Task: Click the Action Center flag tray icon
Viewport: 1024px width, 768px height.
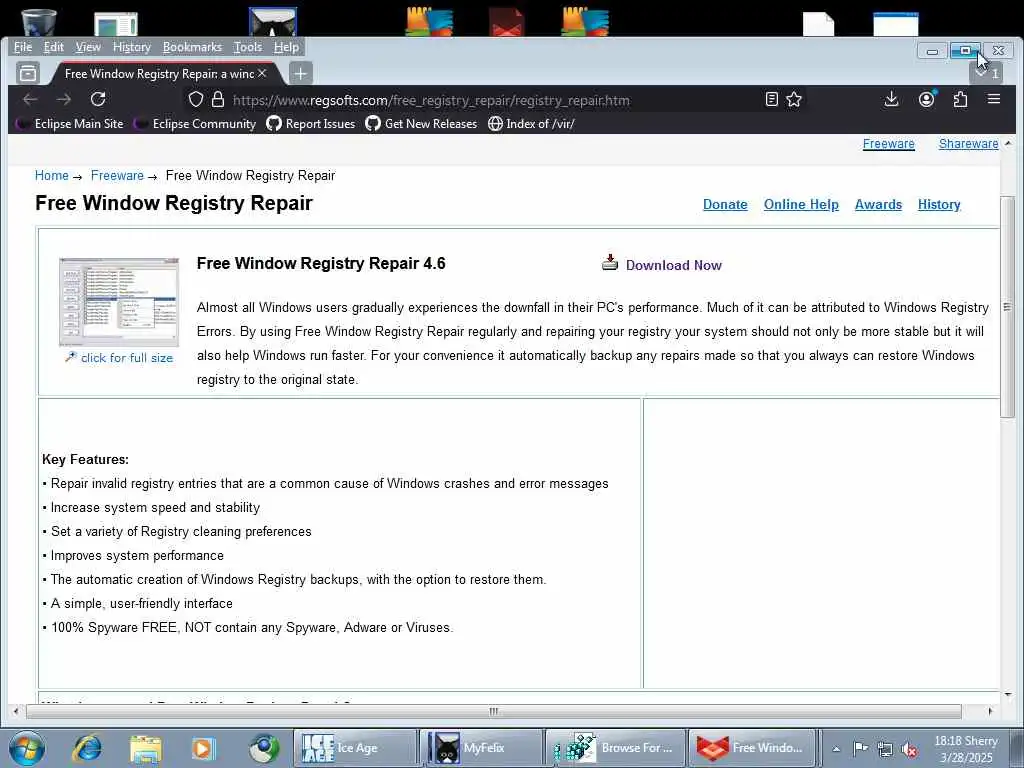Action: (861, 749)
